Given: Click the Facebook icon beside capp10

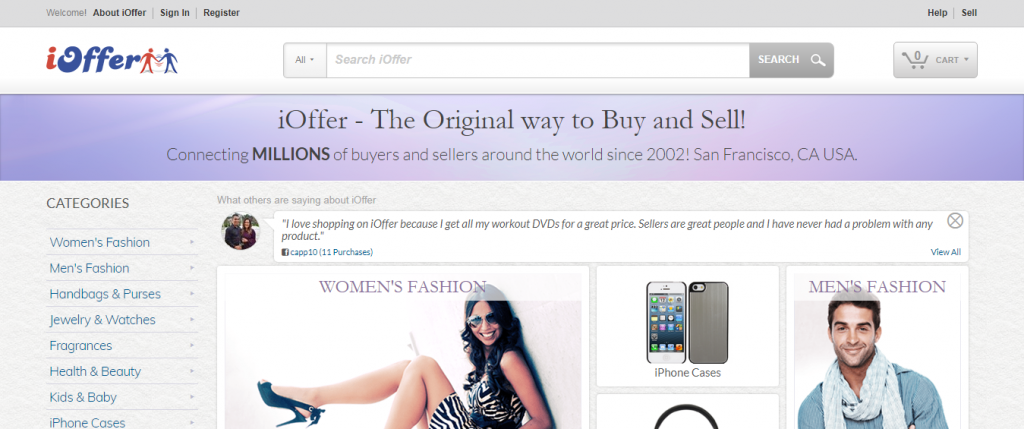Looking at the screenshot, I should click(285, 252).
